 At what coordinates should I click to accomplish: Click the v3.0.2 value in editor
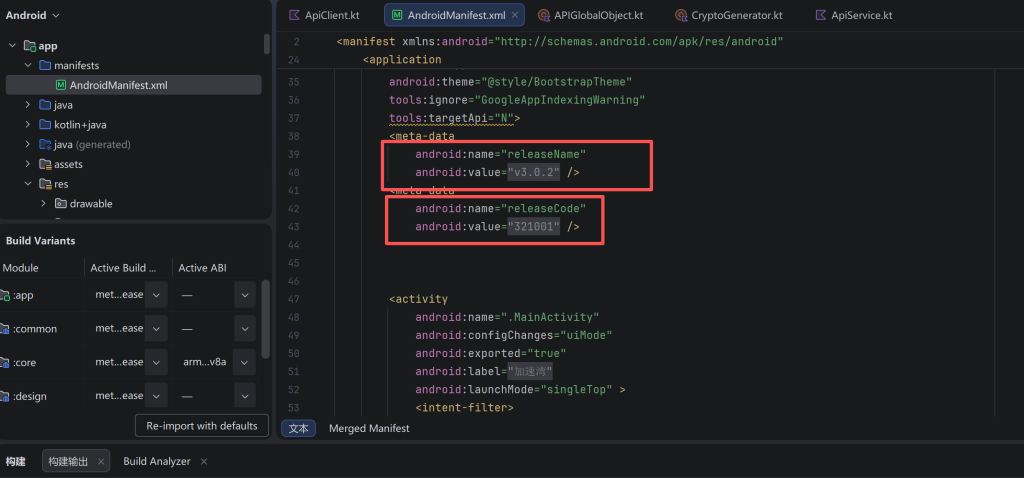tap(534, 172)
